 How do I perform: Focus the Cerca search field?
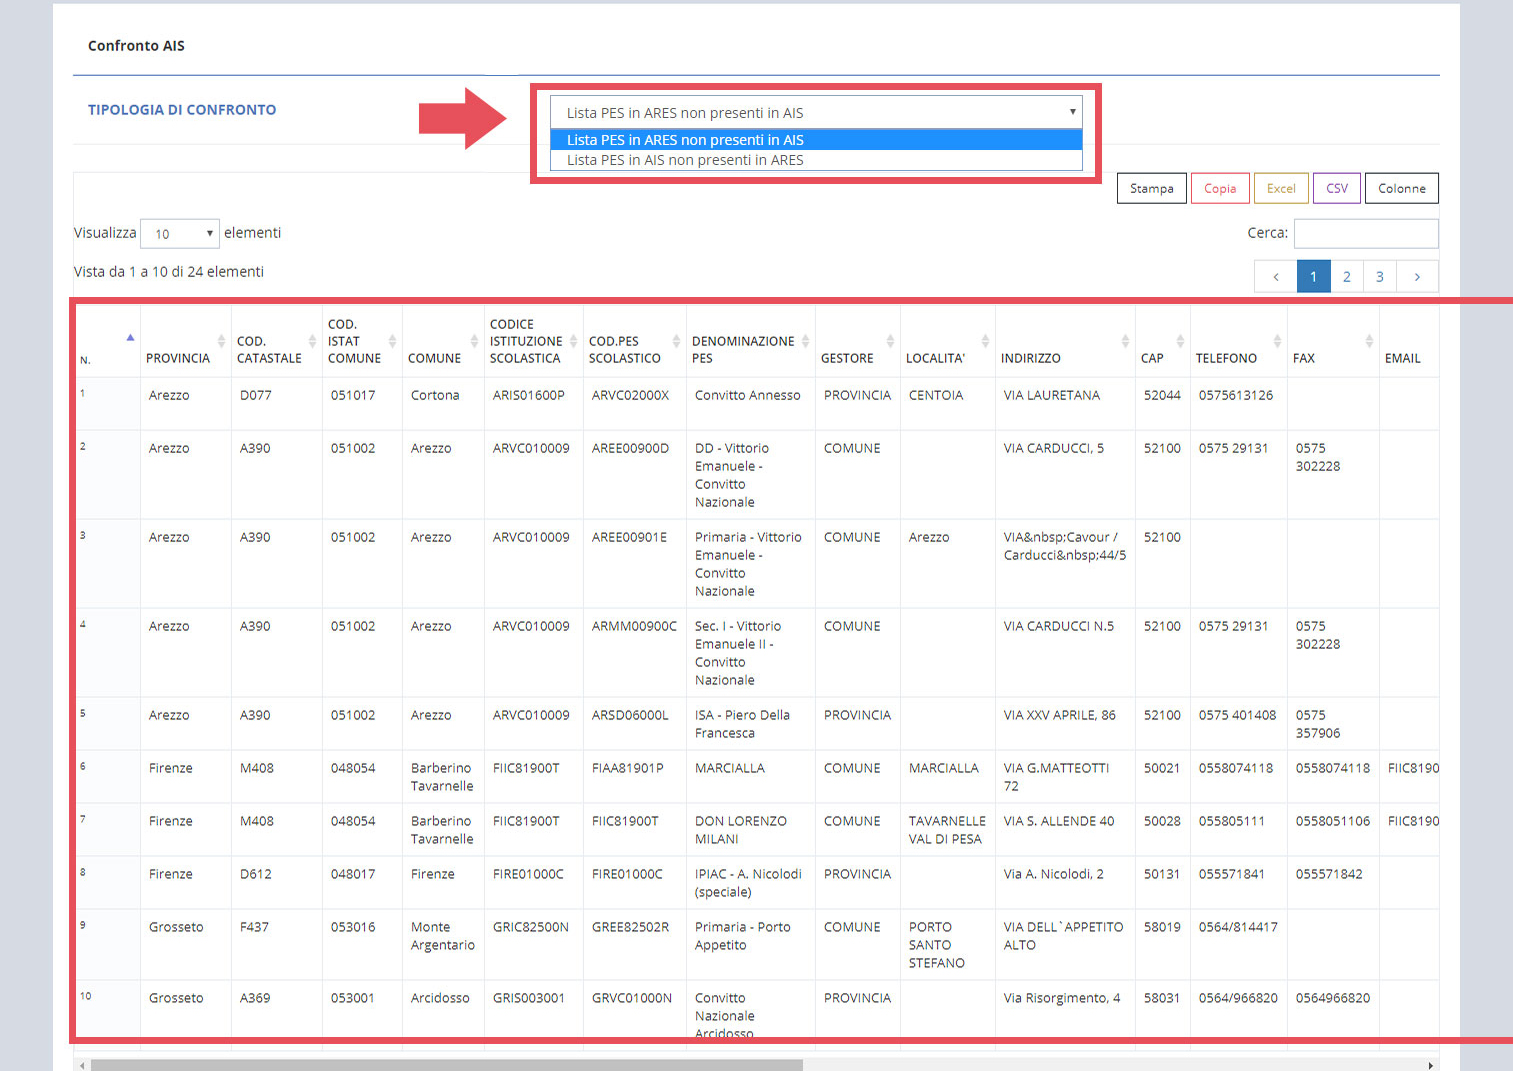click(1366, 233)
